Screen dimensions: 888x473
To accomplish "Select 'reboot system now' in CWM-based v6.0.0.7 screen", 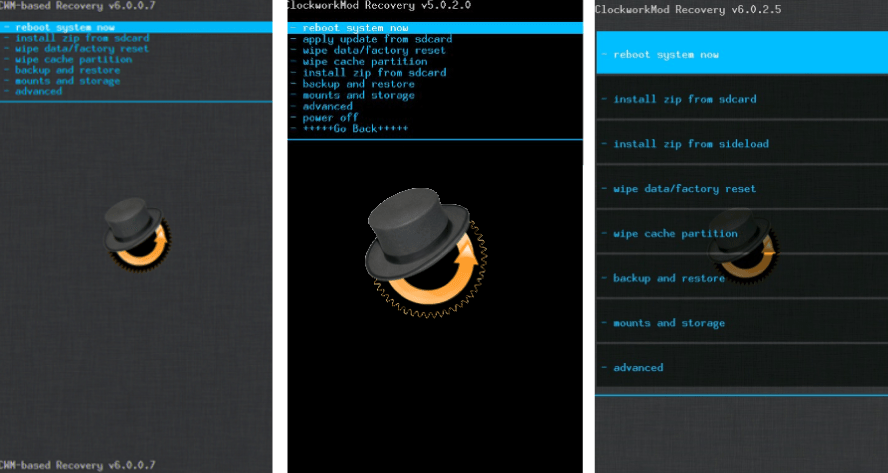I will (x=136, y=27).
